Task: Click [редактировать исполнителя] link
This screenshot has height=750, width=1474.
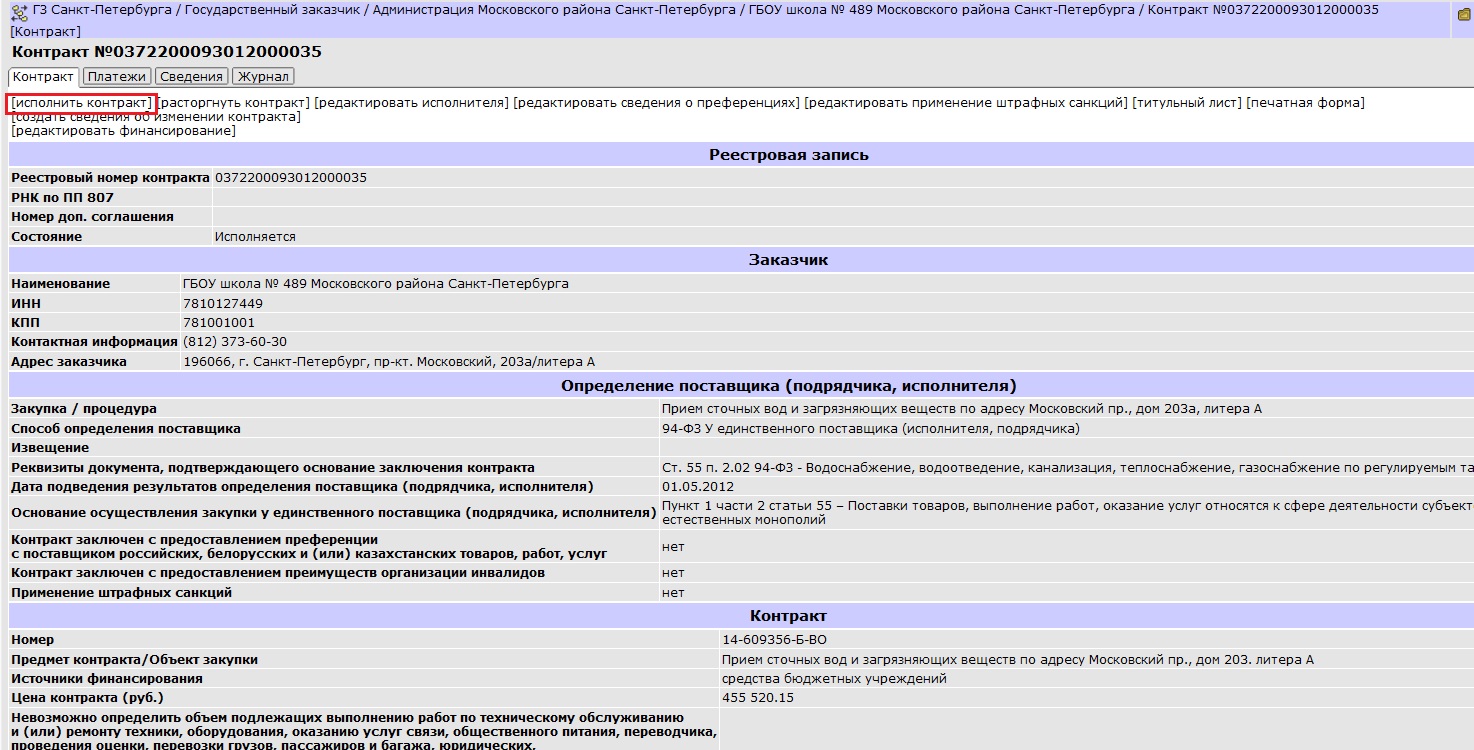Action: [x=411, y=103]
